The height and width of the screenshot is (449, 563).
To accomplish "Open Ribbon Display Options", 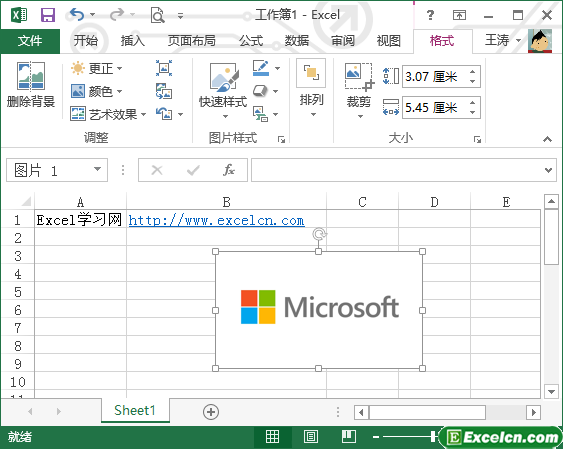I will [459, 15].
